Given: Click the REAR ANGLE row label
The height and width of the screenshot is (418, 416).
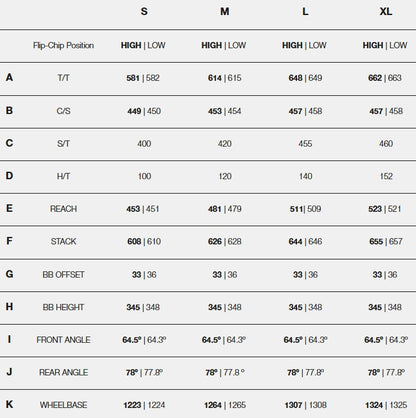Looking at the screenshot, I should [x=63, y=372].
